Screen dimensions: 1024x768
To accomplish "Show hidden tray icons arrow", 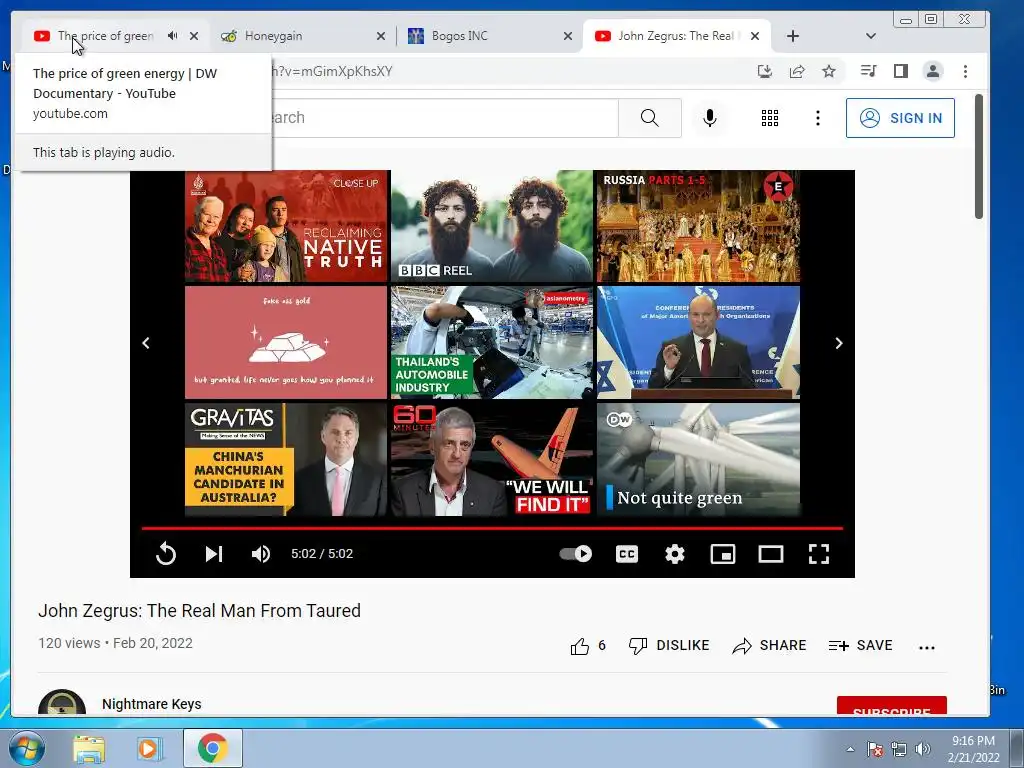I will (x=850, y=749).
